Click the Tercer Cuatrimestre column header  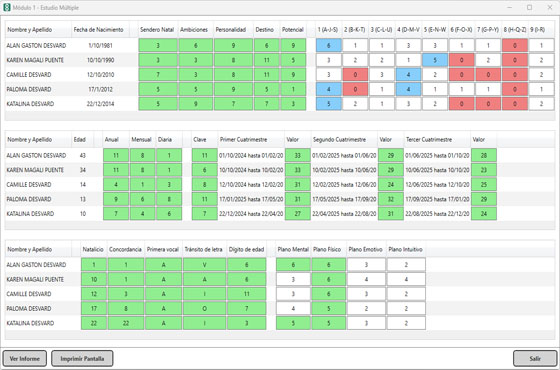tap(437, 140)
